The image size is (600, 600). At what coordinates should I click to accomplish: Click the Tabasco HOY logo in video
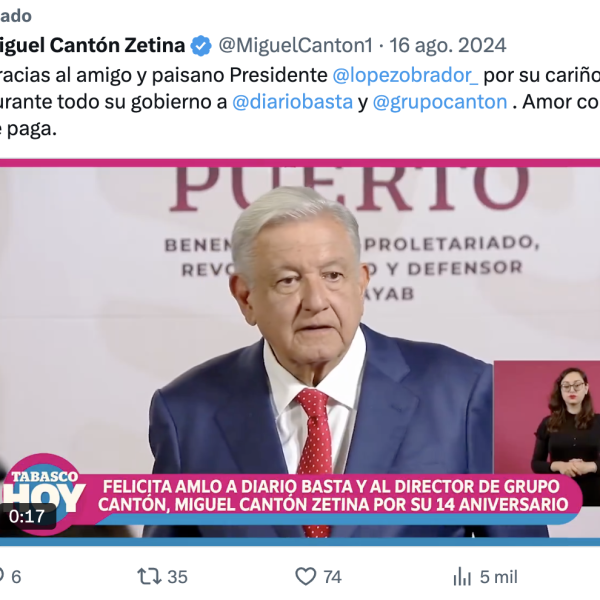point(42,494)
